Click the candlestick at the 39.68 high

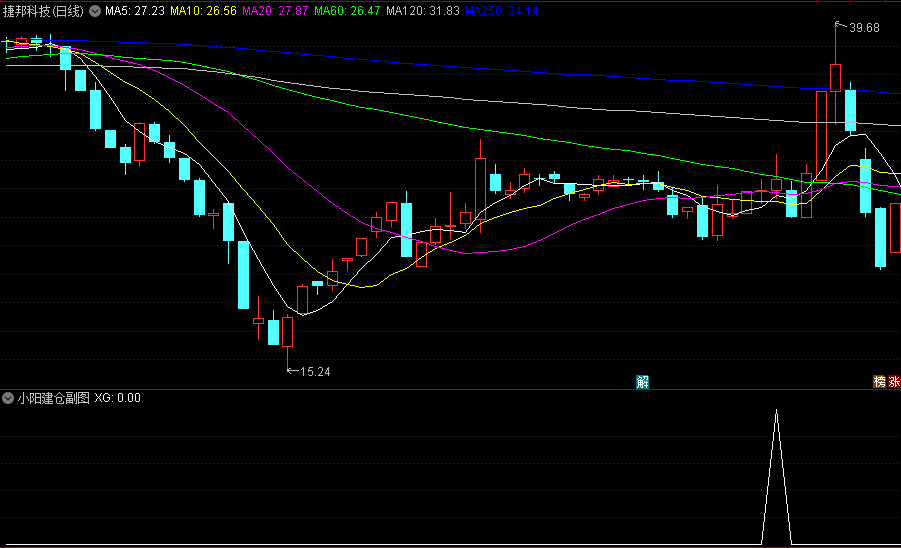coord(835,78)
